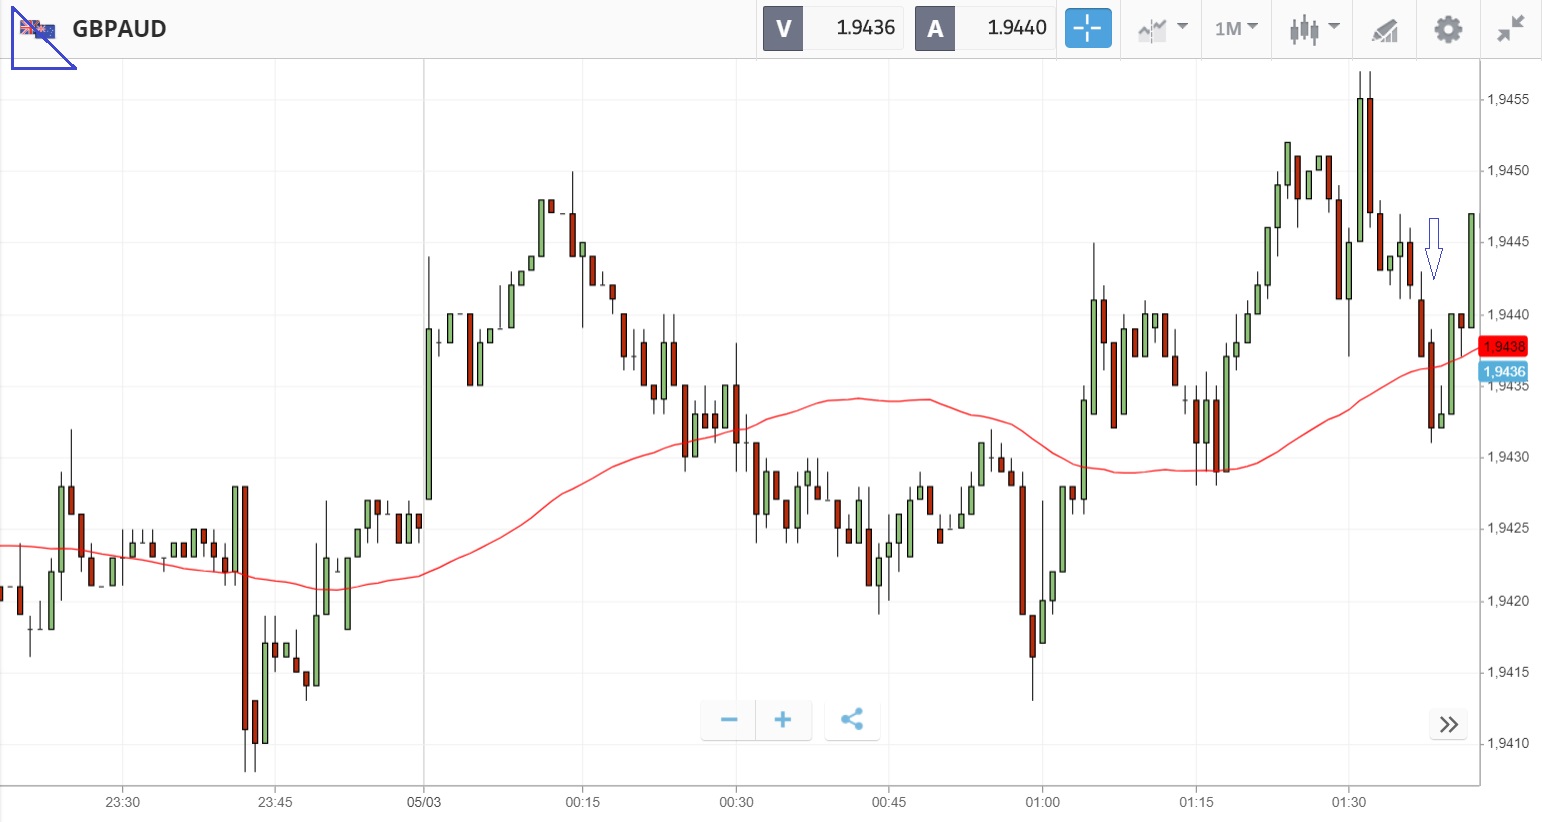This screenshot has width=1542, height=822.
Task: Zoom in with the plus button
Action: 783,720
